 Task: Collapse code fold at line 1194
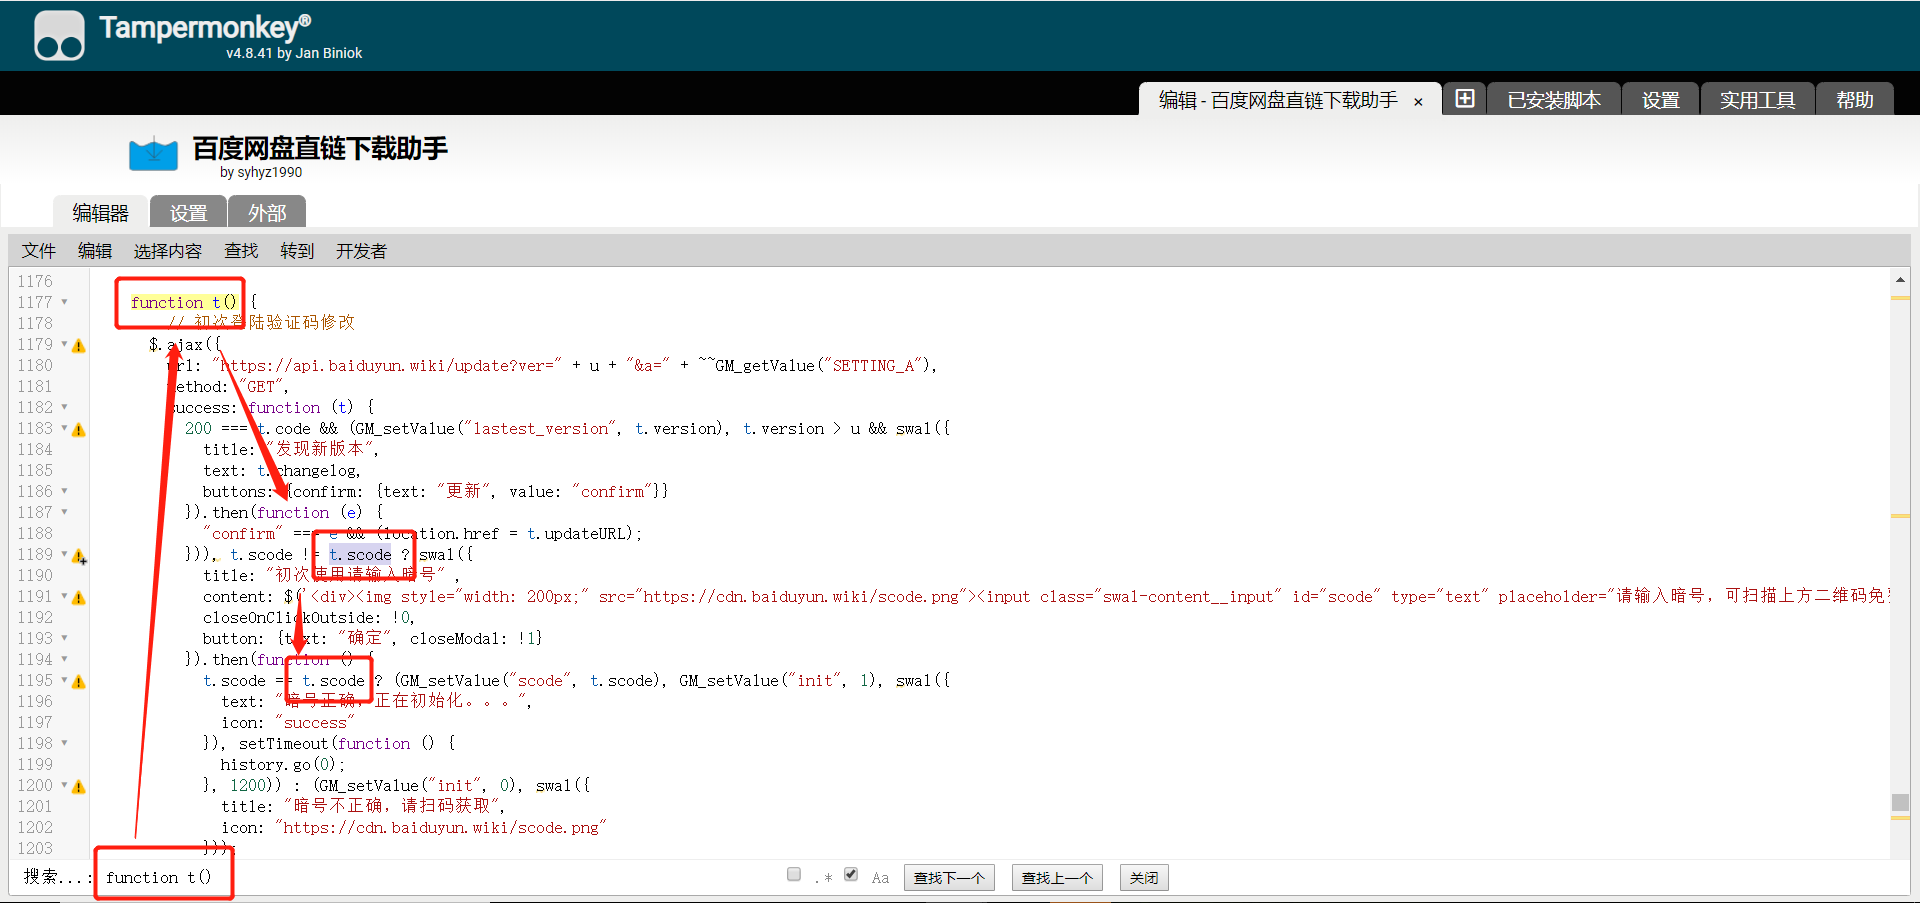coord(65,659)
